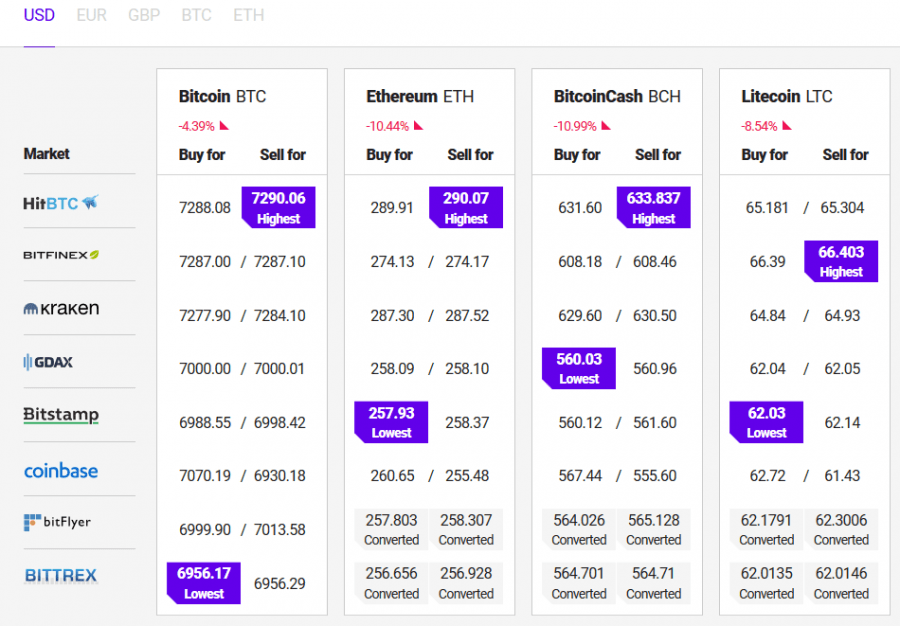This screenshot has height=626, width=900.
Task: Click the 6956.17 Lowest Bitcoin buy price
Action: [x=204, y=583]
